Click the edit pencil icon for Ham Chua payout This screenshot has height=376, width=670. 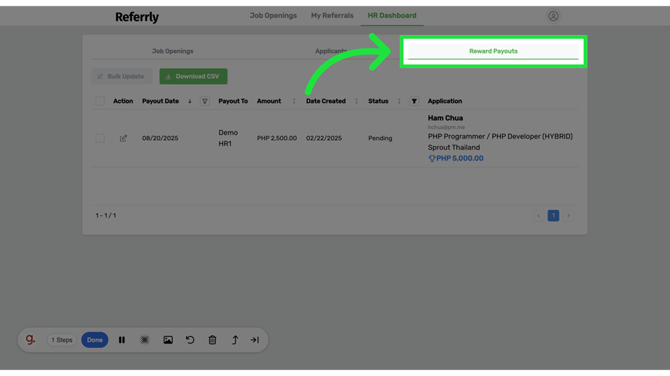(123, 138)
